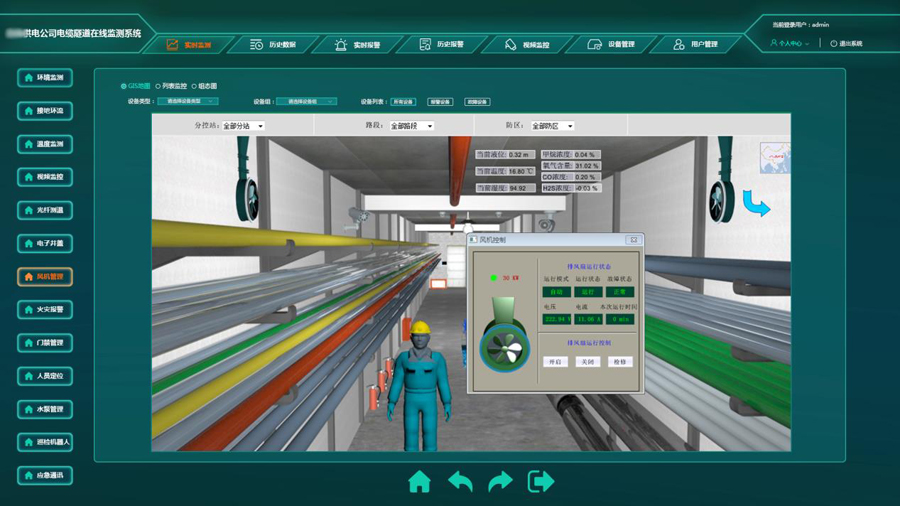Click the home icon in bottom navigation
This screenshot has width=900, height=506.
tap(419, 482)
